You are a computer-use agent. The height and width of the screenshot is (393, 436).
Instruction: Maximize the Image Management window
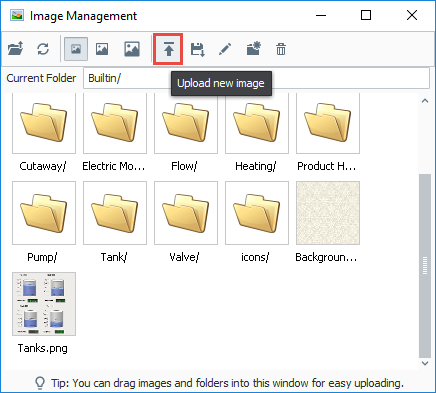366,15
